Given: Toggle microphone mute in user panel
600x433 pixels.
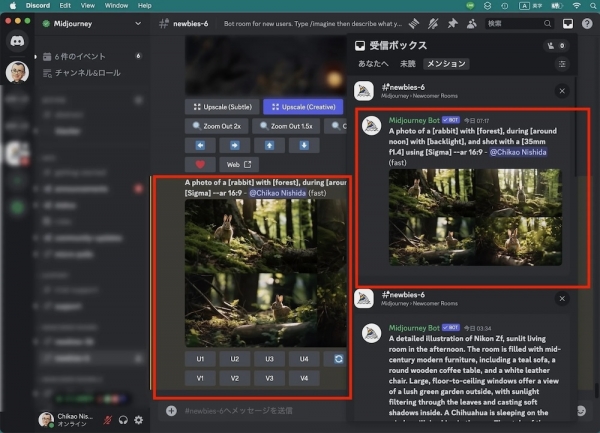Looking at the screenshot, I should pyautogui.click(x=108, y=420).
